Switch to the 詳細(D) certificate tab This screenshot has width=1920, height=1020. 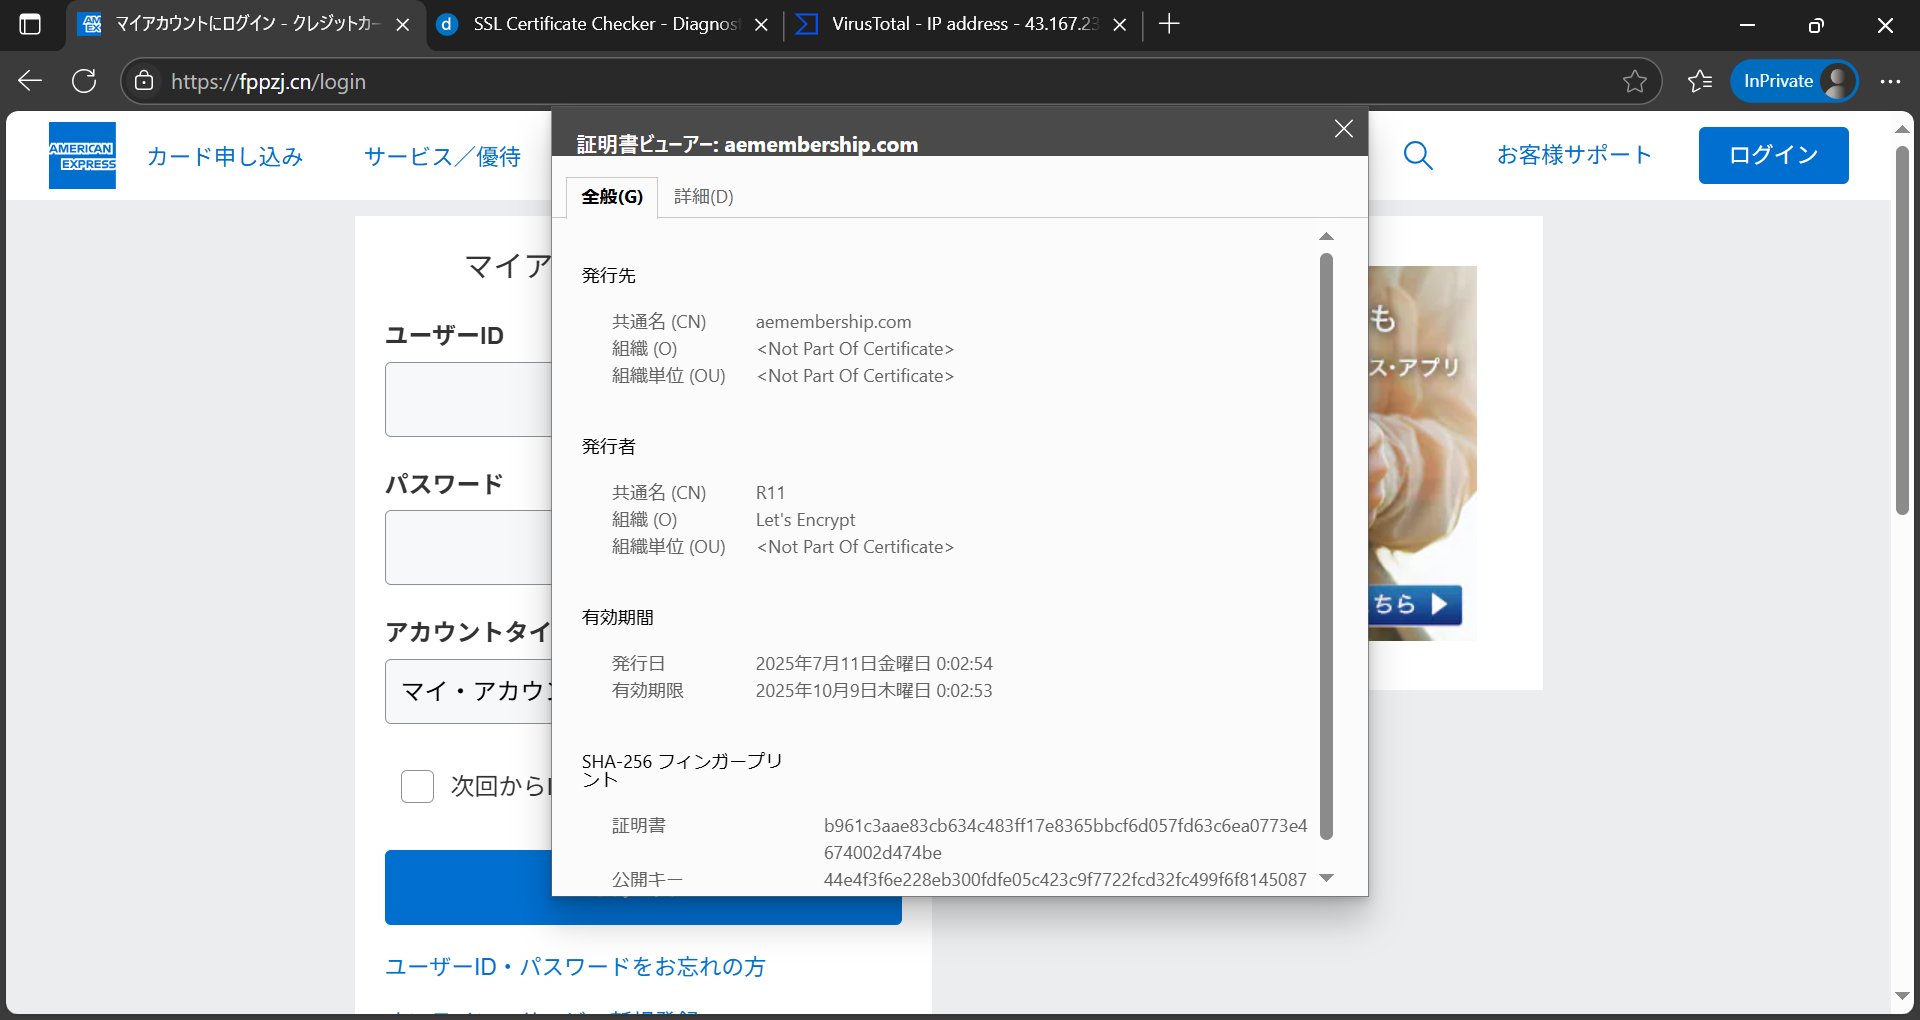(x=704, y=197)
